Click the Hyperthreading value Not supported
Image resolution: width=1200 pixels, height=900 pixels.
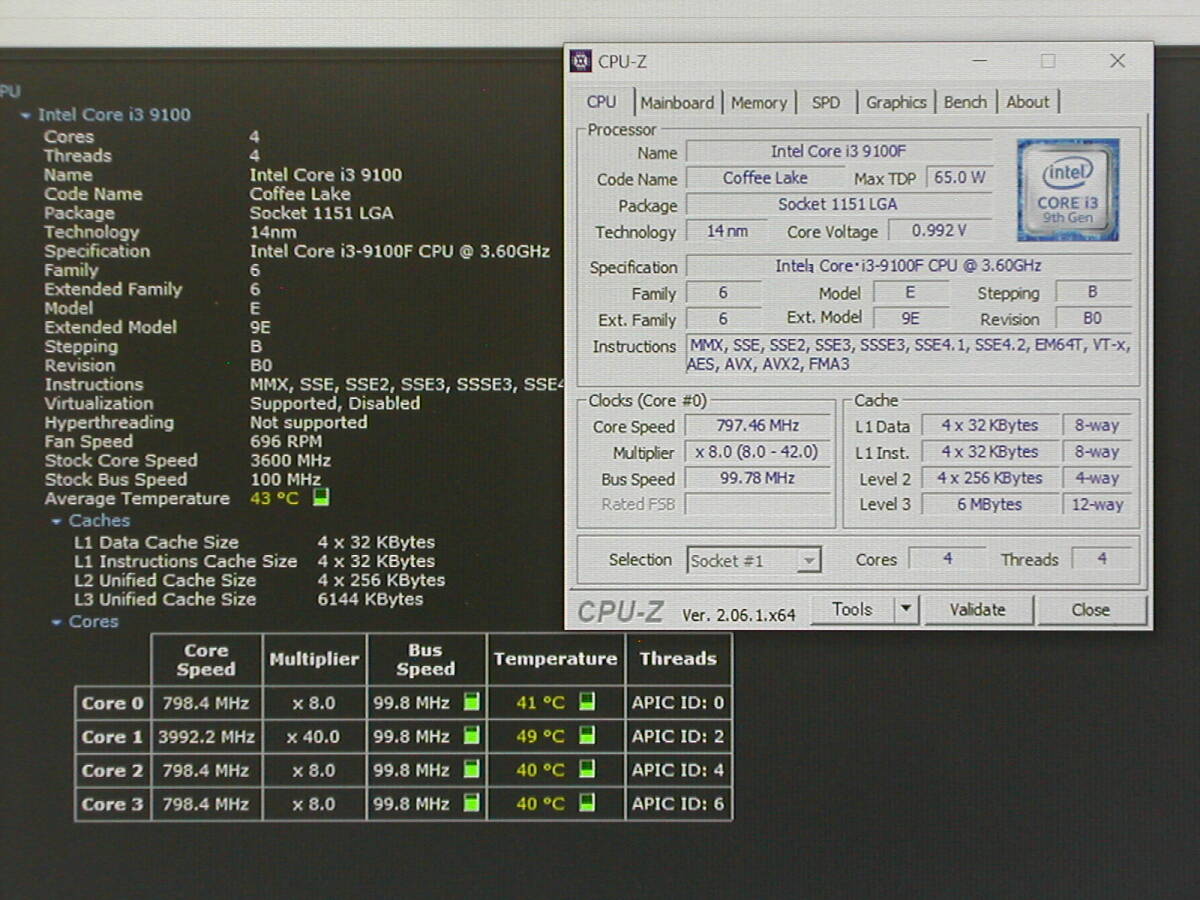click(x=308, y=422)
